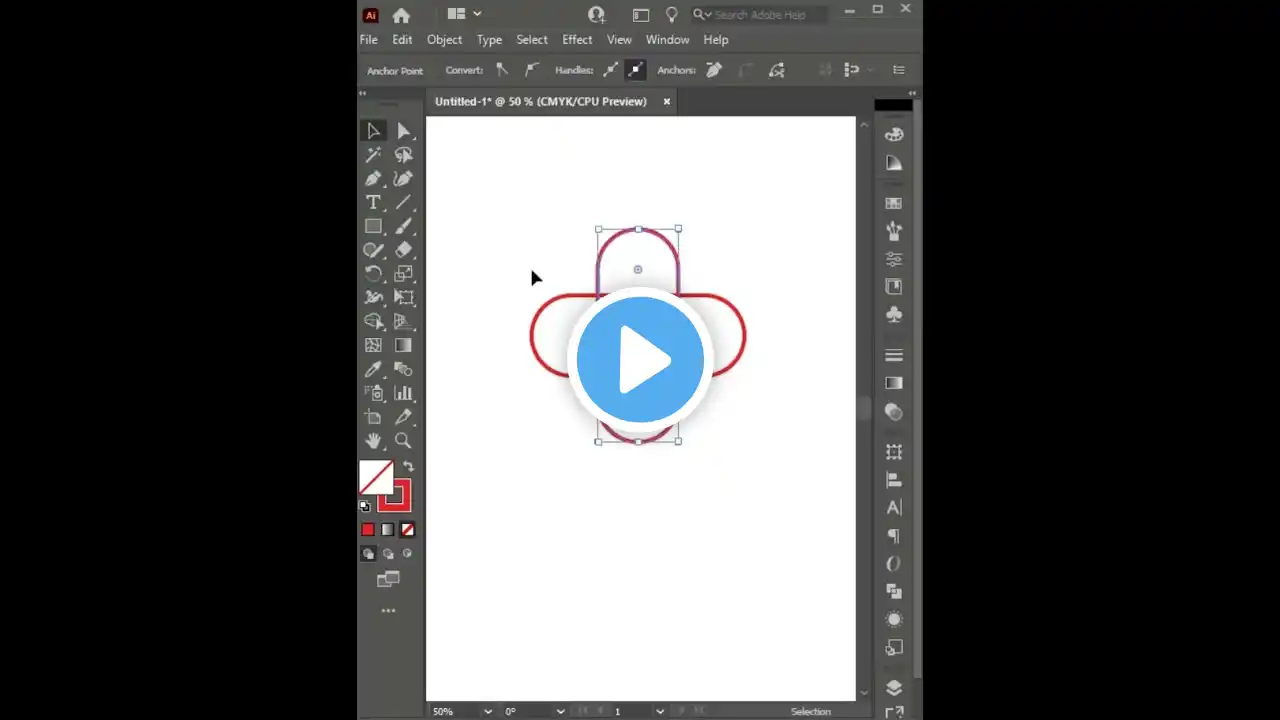1280x720 pixels.
Task: Open the Color panel icon
Action: pyautogui.click(x=893, y=134)
